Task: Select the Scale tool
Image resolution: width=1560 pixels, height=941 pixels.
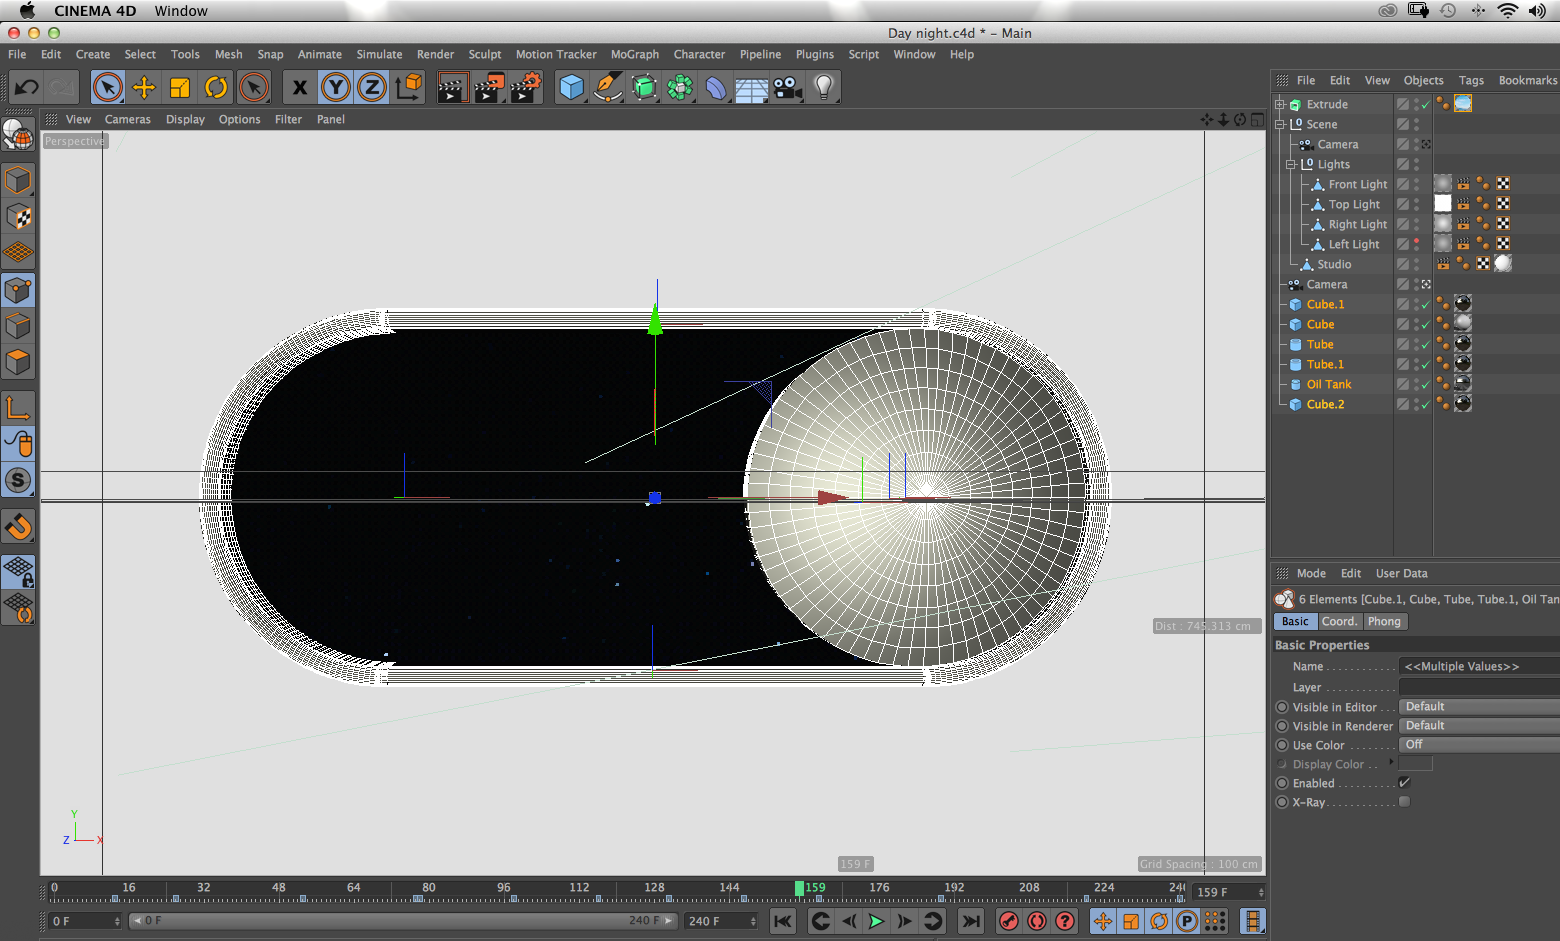Action: 180,88
